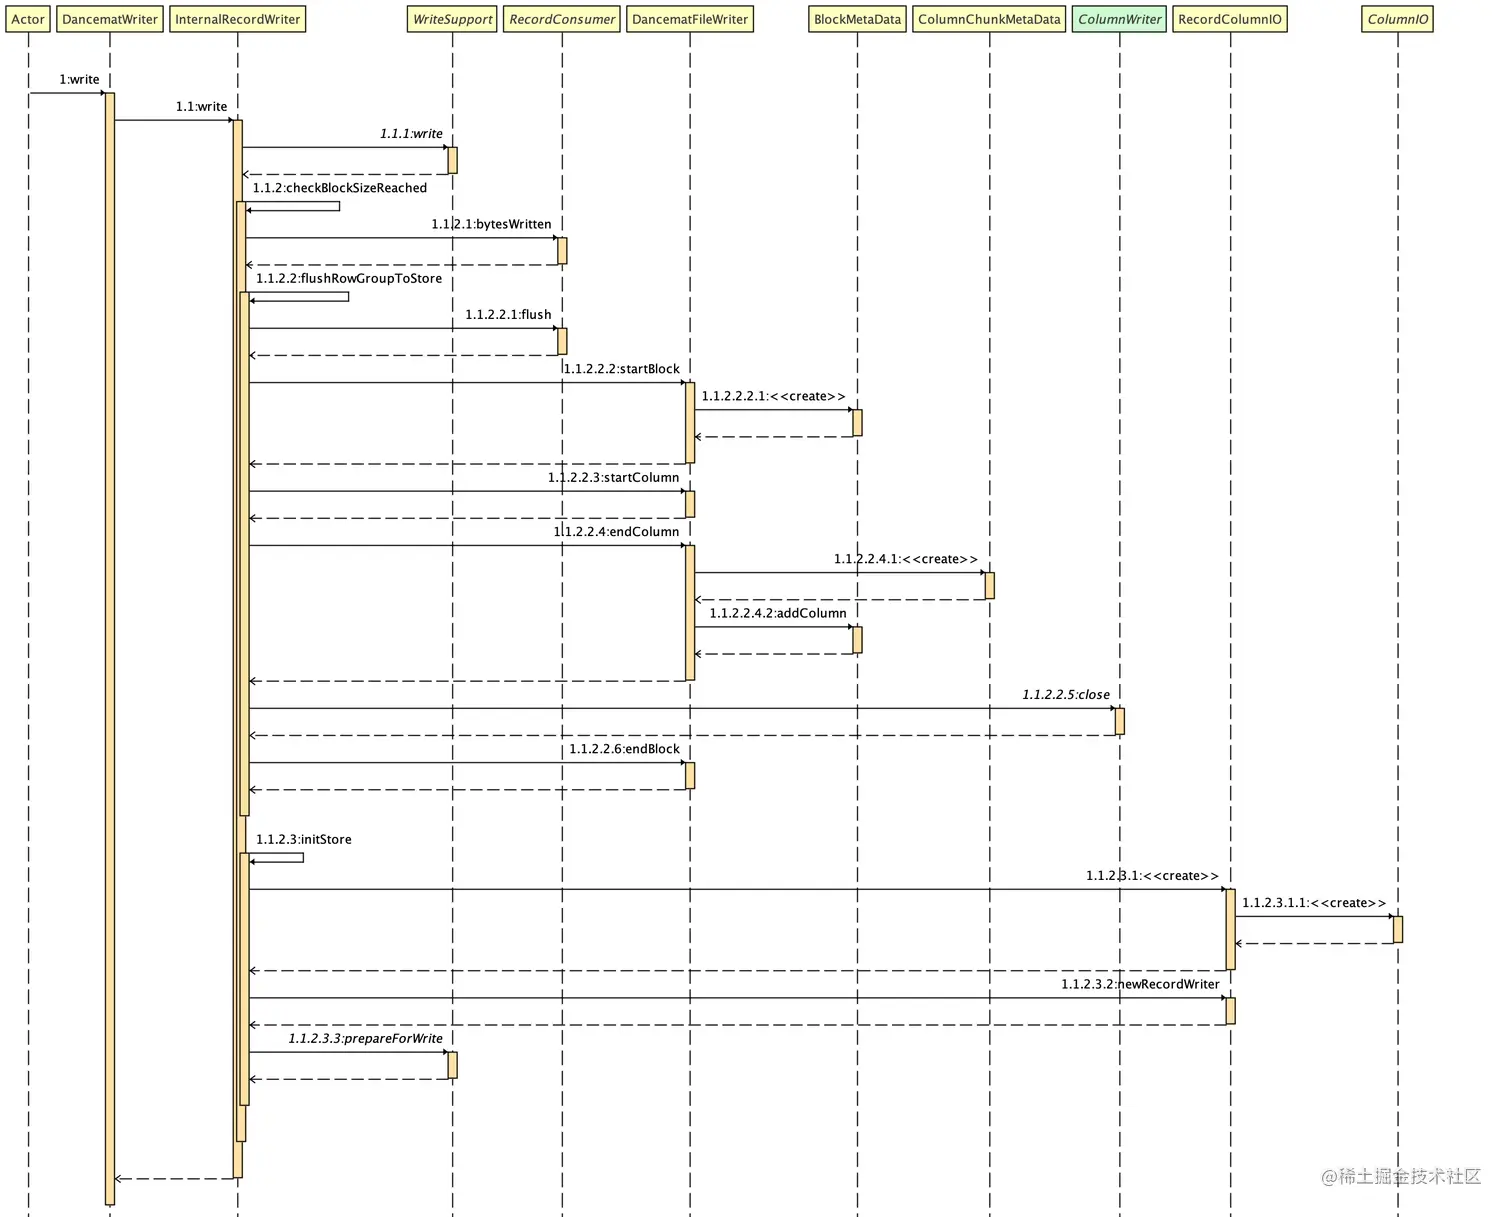Select BlockMetaData activation box for addColumn
Screen dimensions: 1512x1217
[857, 640]
